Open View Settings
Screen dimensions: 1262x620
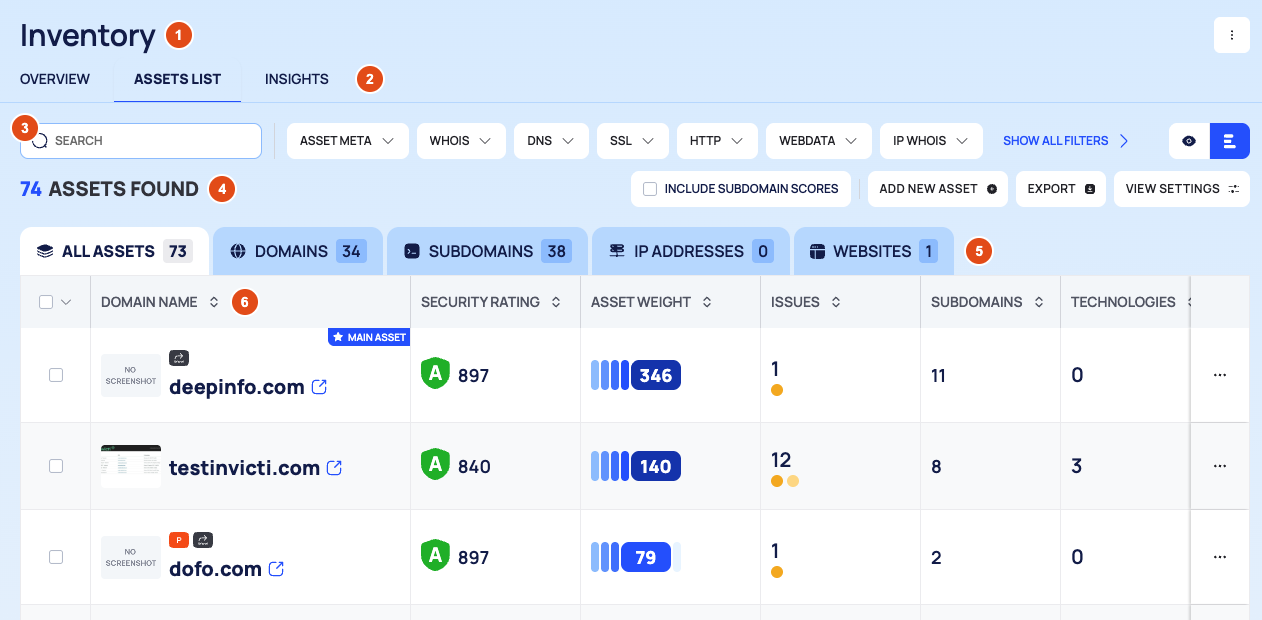(1182, 189)
